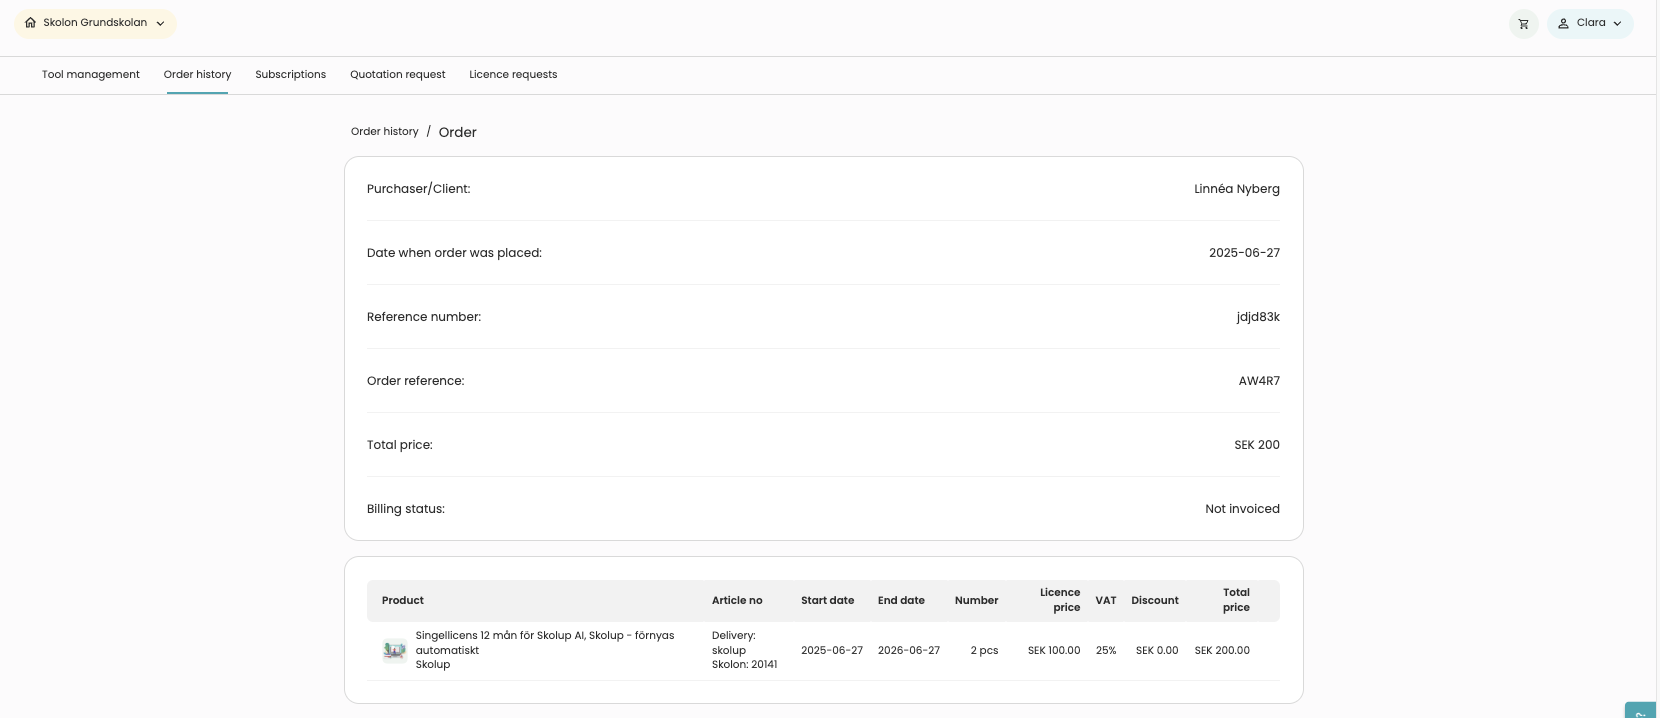Expand the Skolon Grundskolan chevron
This screenshot has height=718, width=1660.
(160, 24)
